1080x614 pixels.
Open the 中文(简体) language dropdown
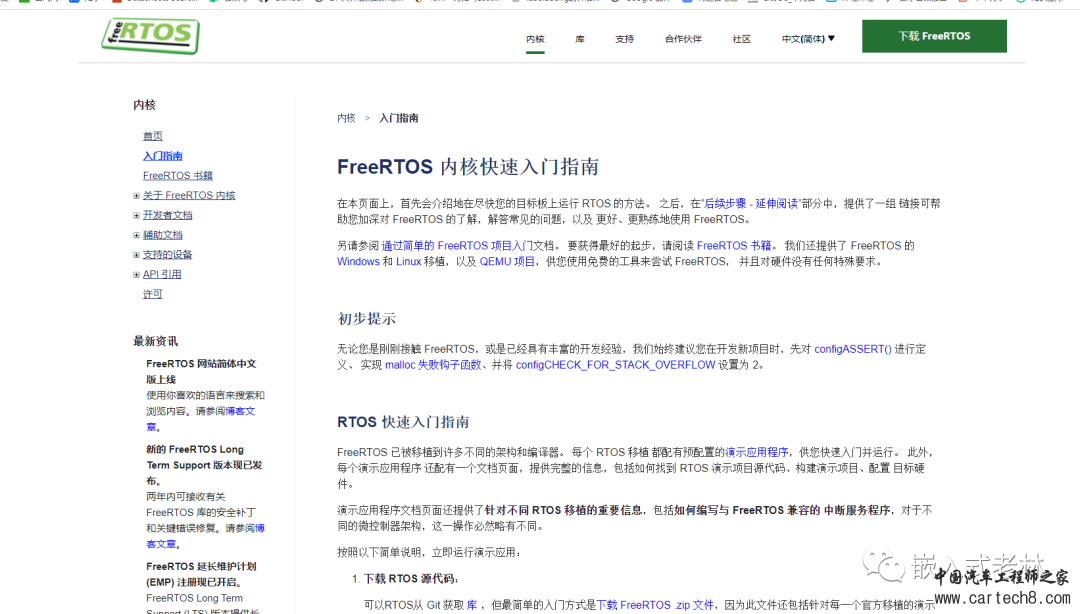(x=808, y=39)
